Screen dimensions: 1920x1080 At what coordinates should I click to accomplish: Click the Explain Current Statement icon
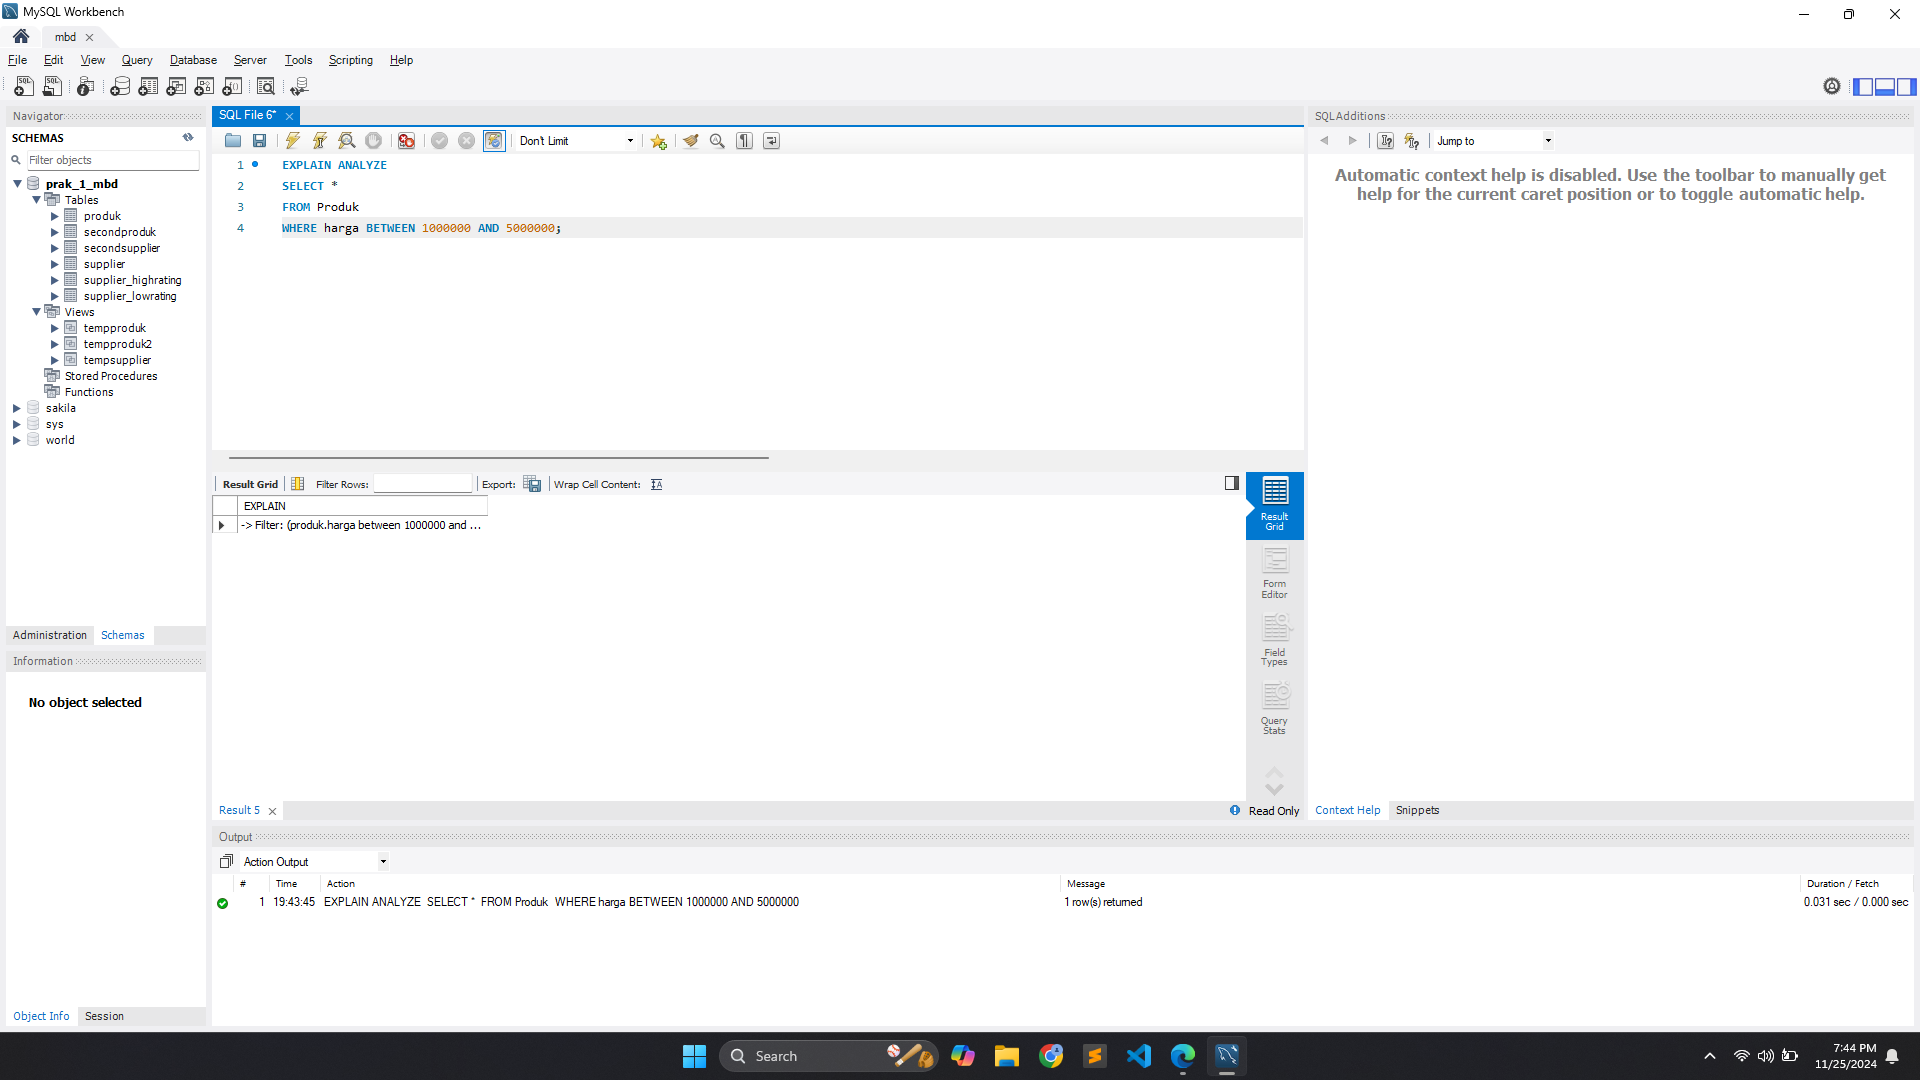pos(347,141)
